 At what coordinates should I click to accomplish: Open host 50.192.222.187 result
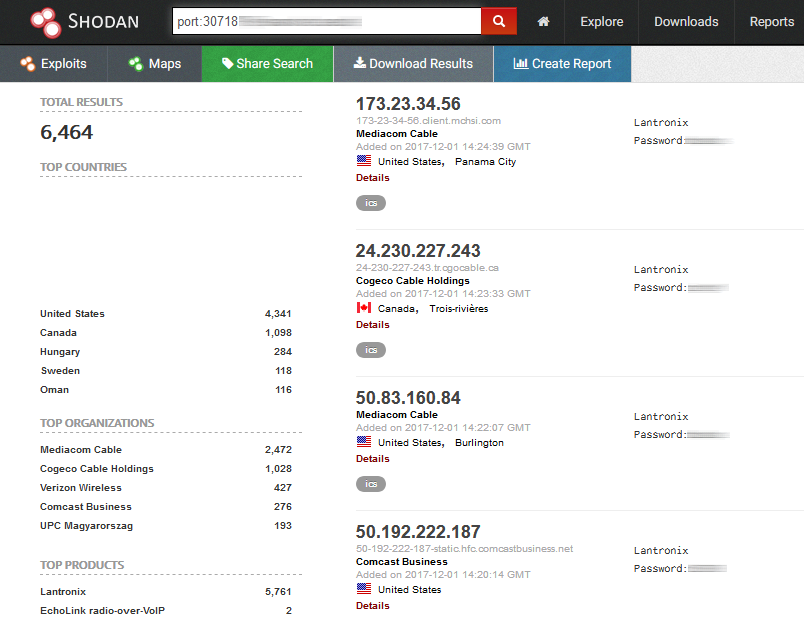[418, 531]
